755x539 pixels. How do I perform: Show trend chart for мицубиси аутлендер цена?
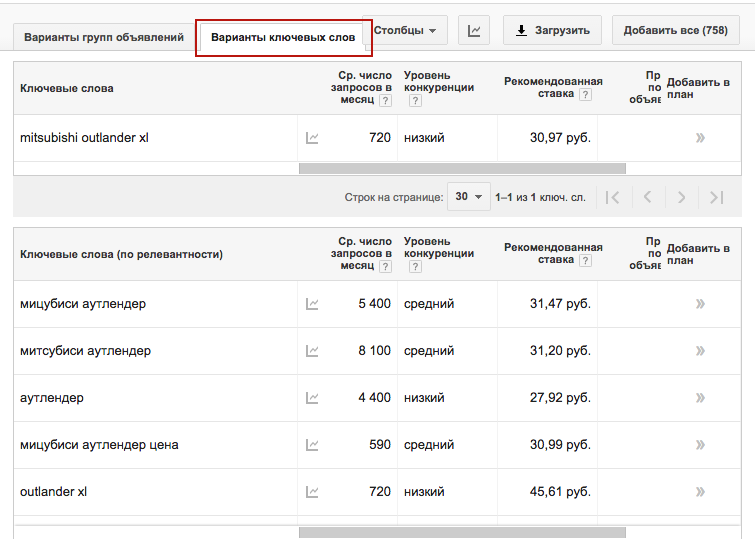click(312, 445)
